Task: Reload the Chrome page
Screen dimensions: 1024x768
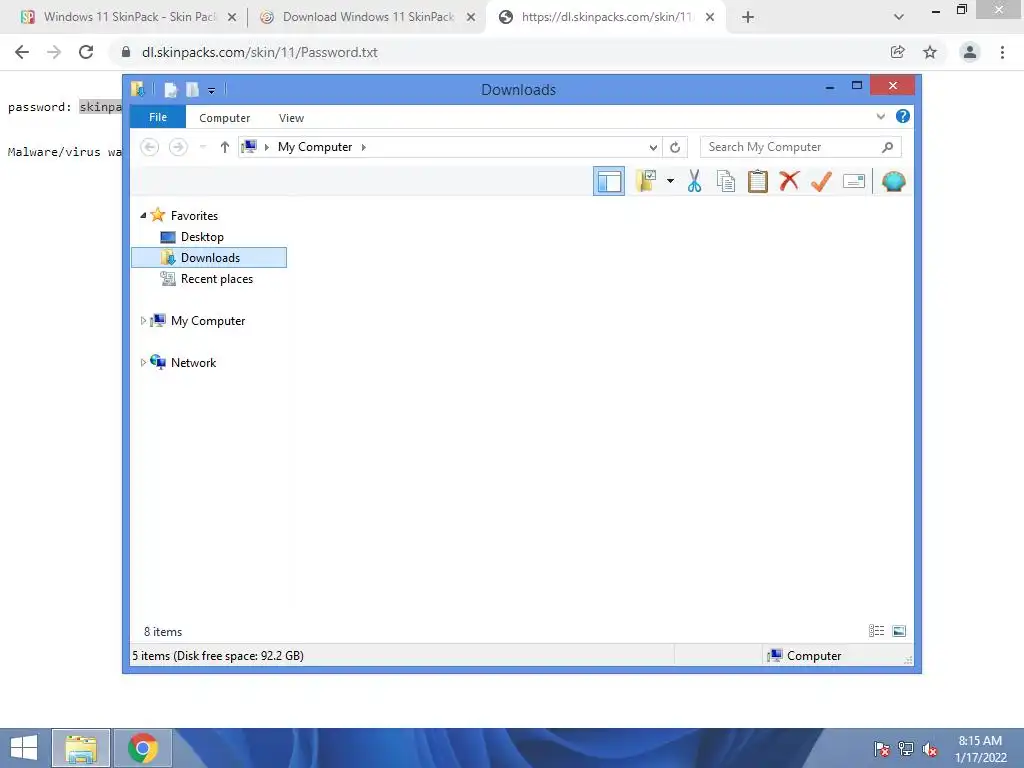Action: [x=86, y=52]
